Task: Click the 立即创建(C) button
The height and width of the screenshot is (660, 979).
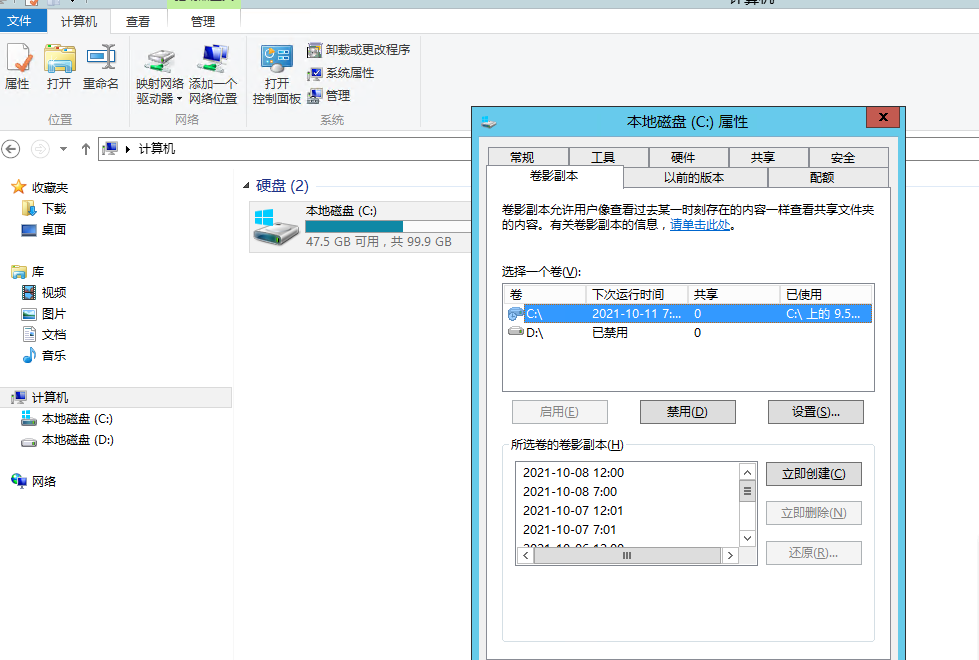Action: tap(814, 474)
